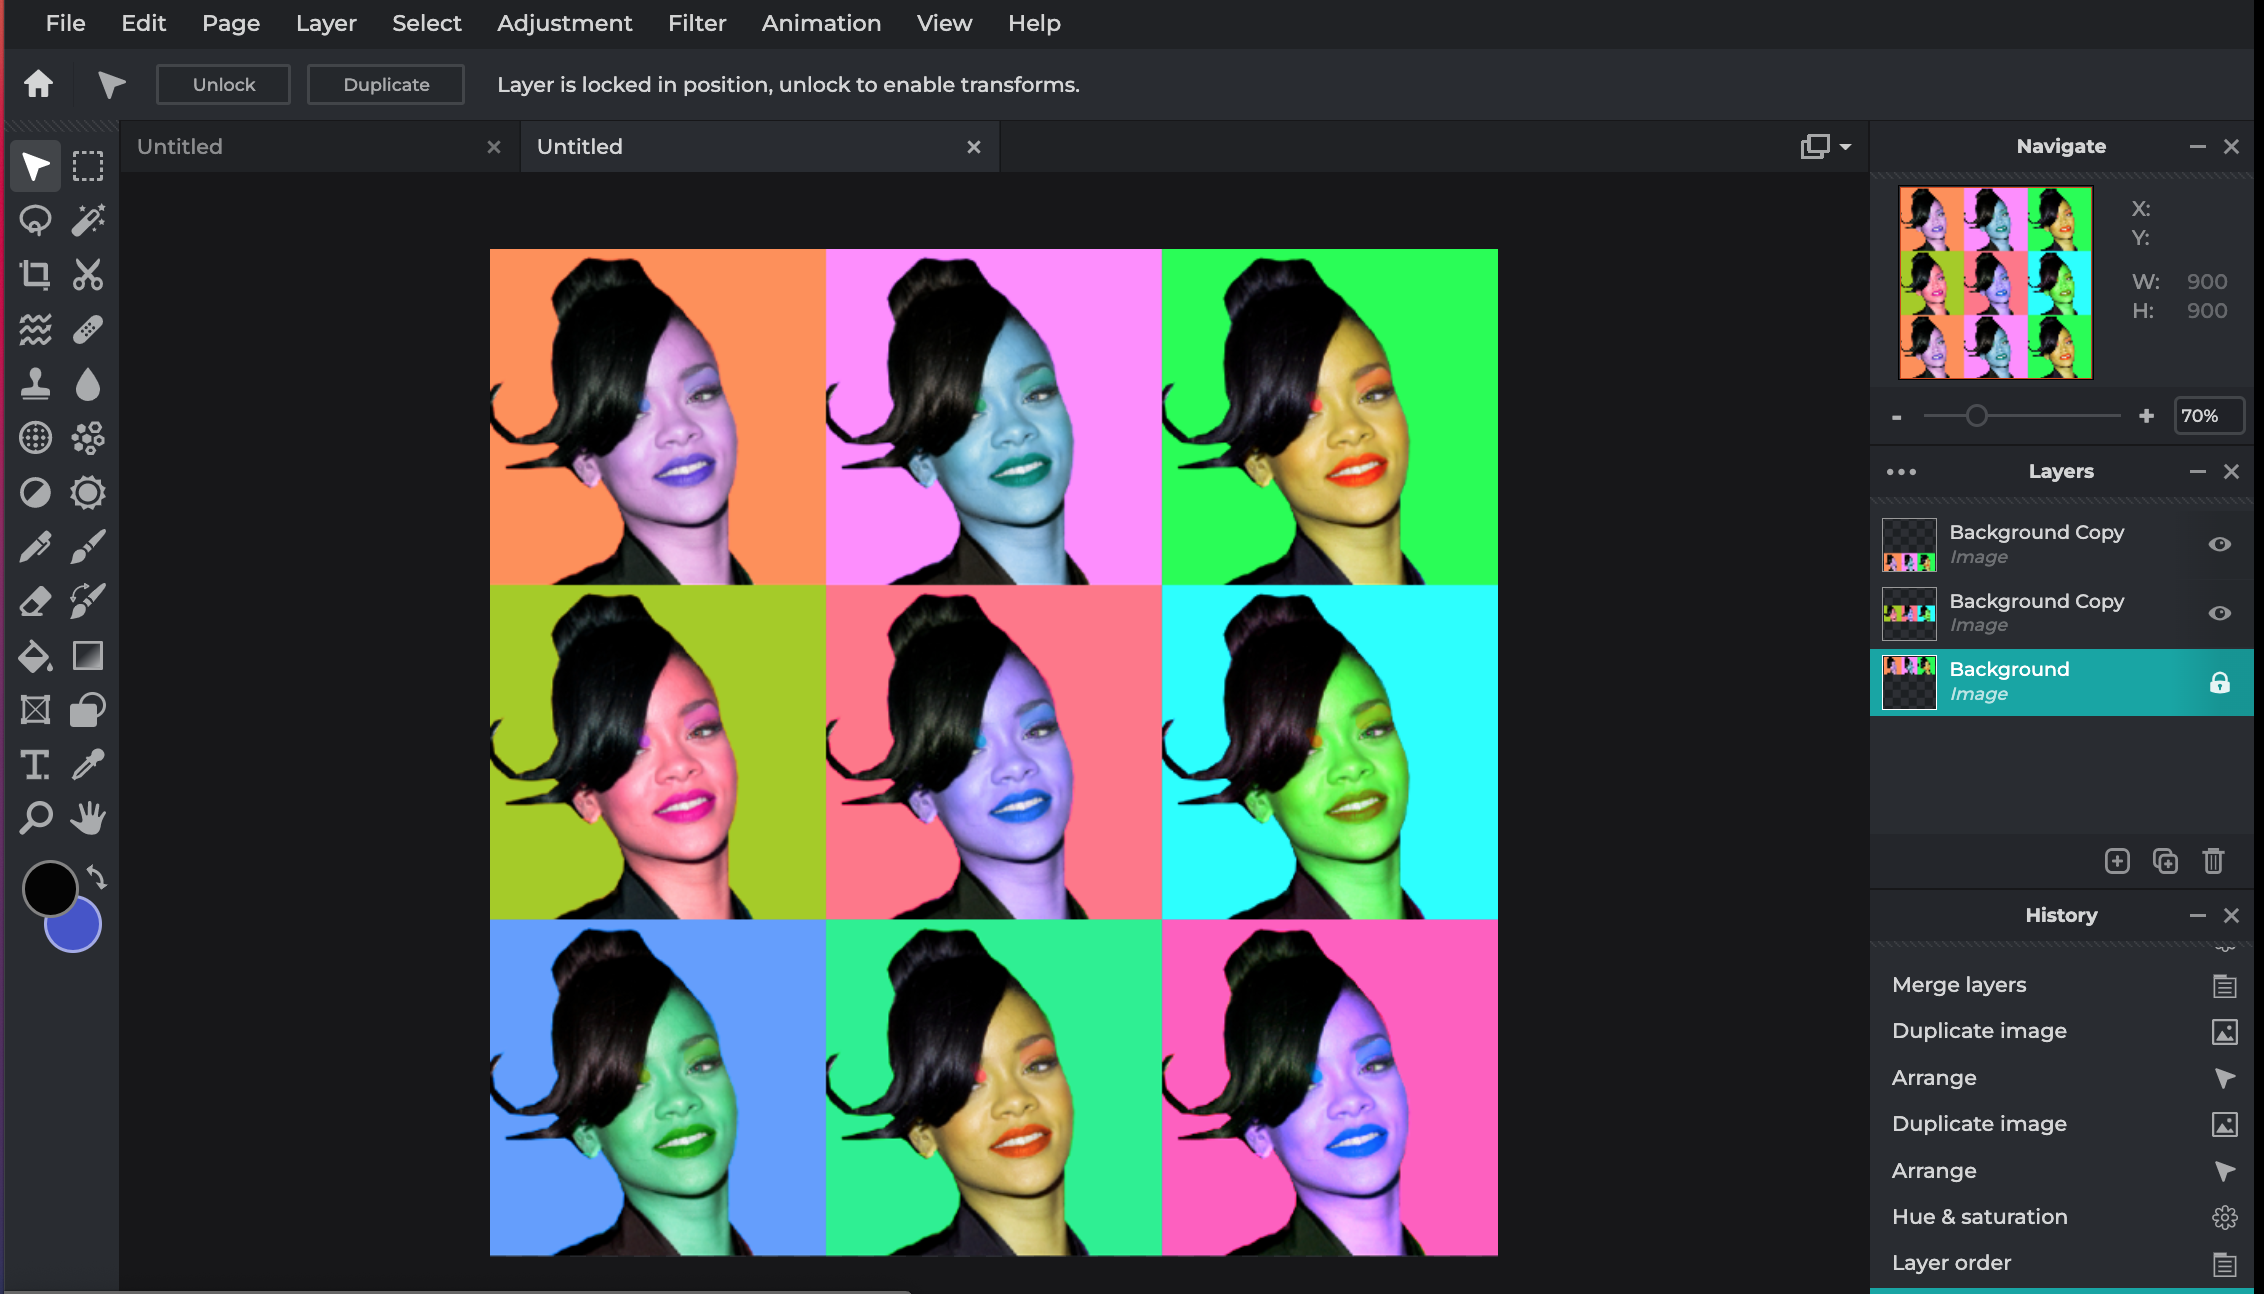Click the 70% zoom input field
The image size is (2264, 1294).
[2209, 416]
